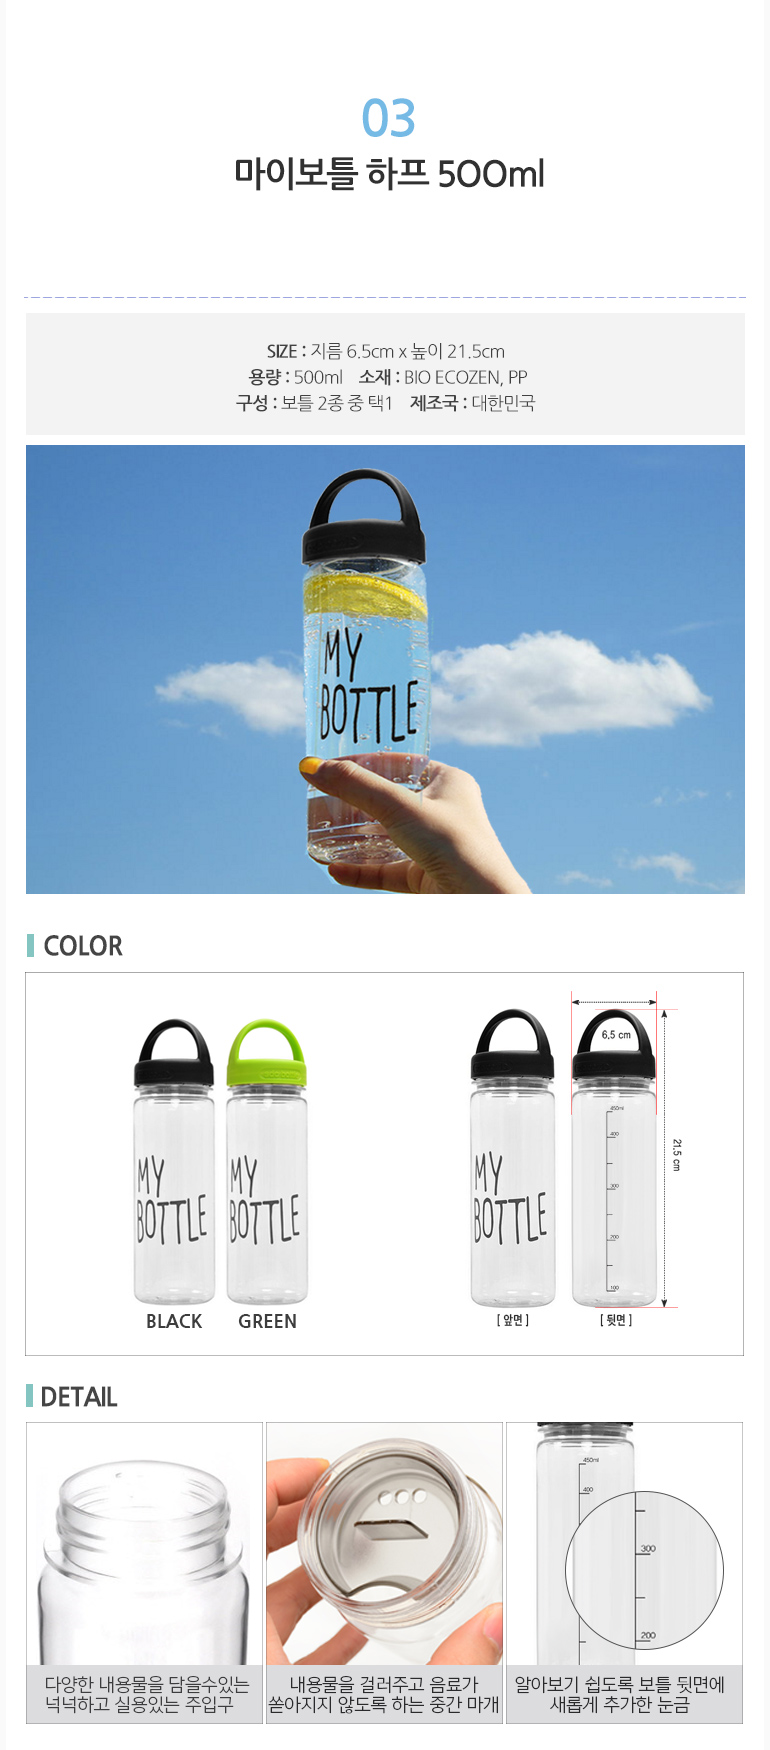
Task: Click the DETAIL section heading
Action: [x=78, y=1397]
